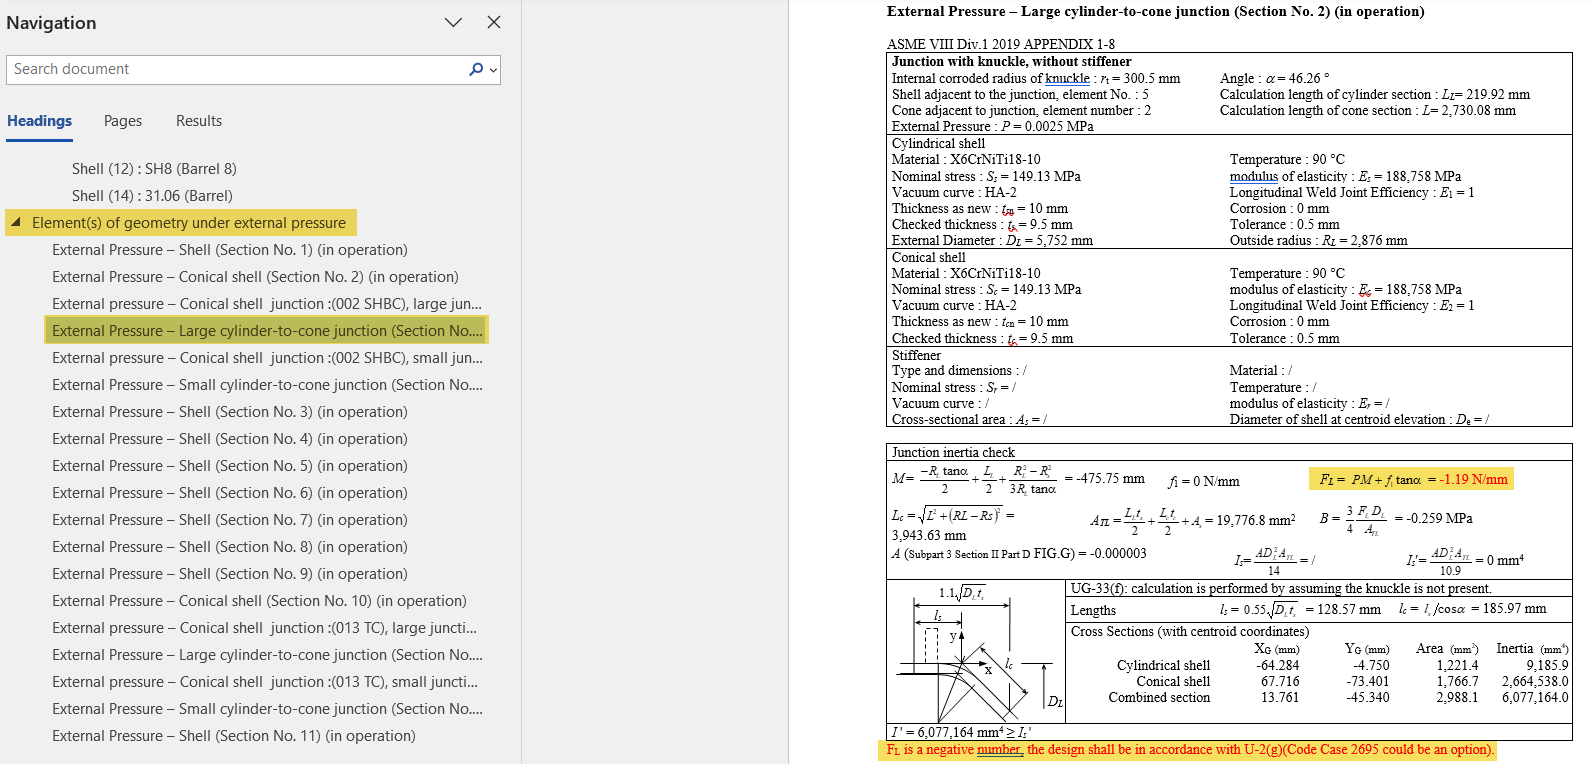
Task: Switch to the Headings tab
Action: pos(39,121)
